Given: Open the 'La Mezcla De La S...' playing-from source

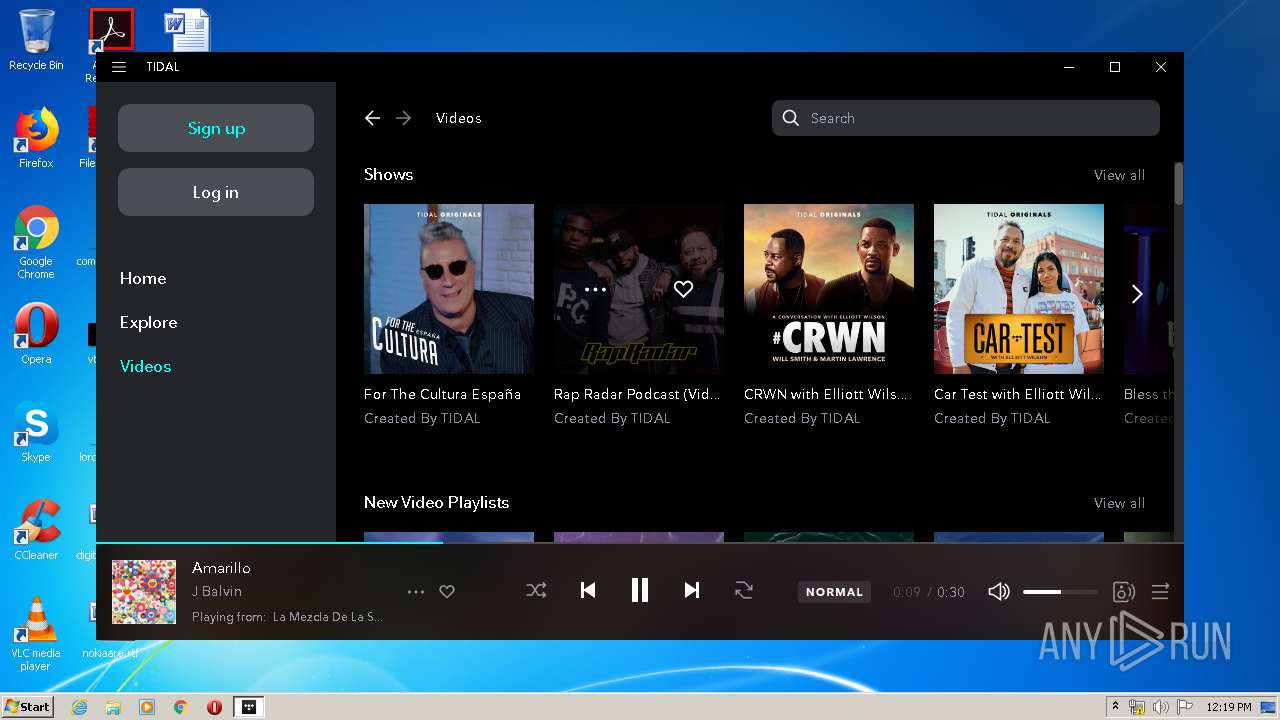Looking at the screenshot, I should pos(328,617).
